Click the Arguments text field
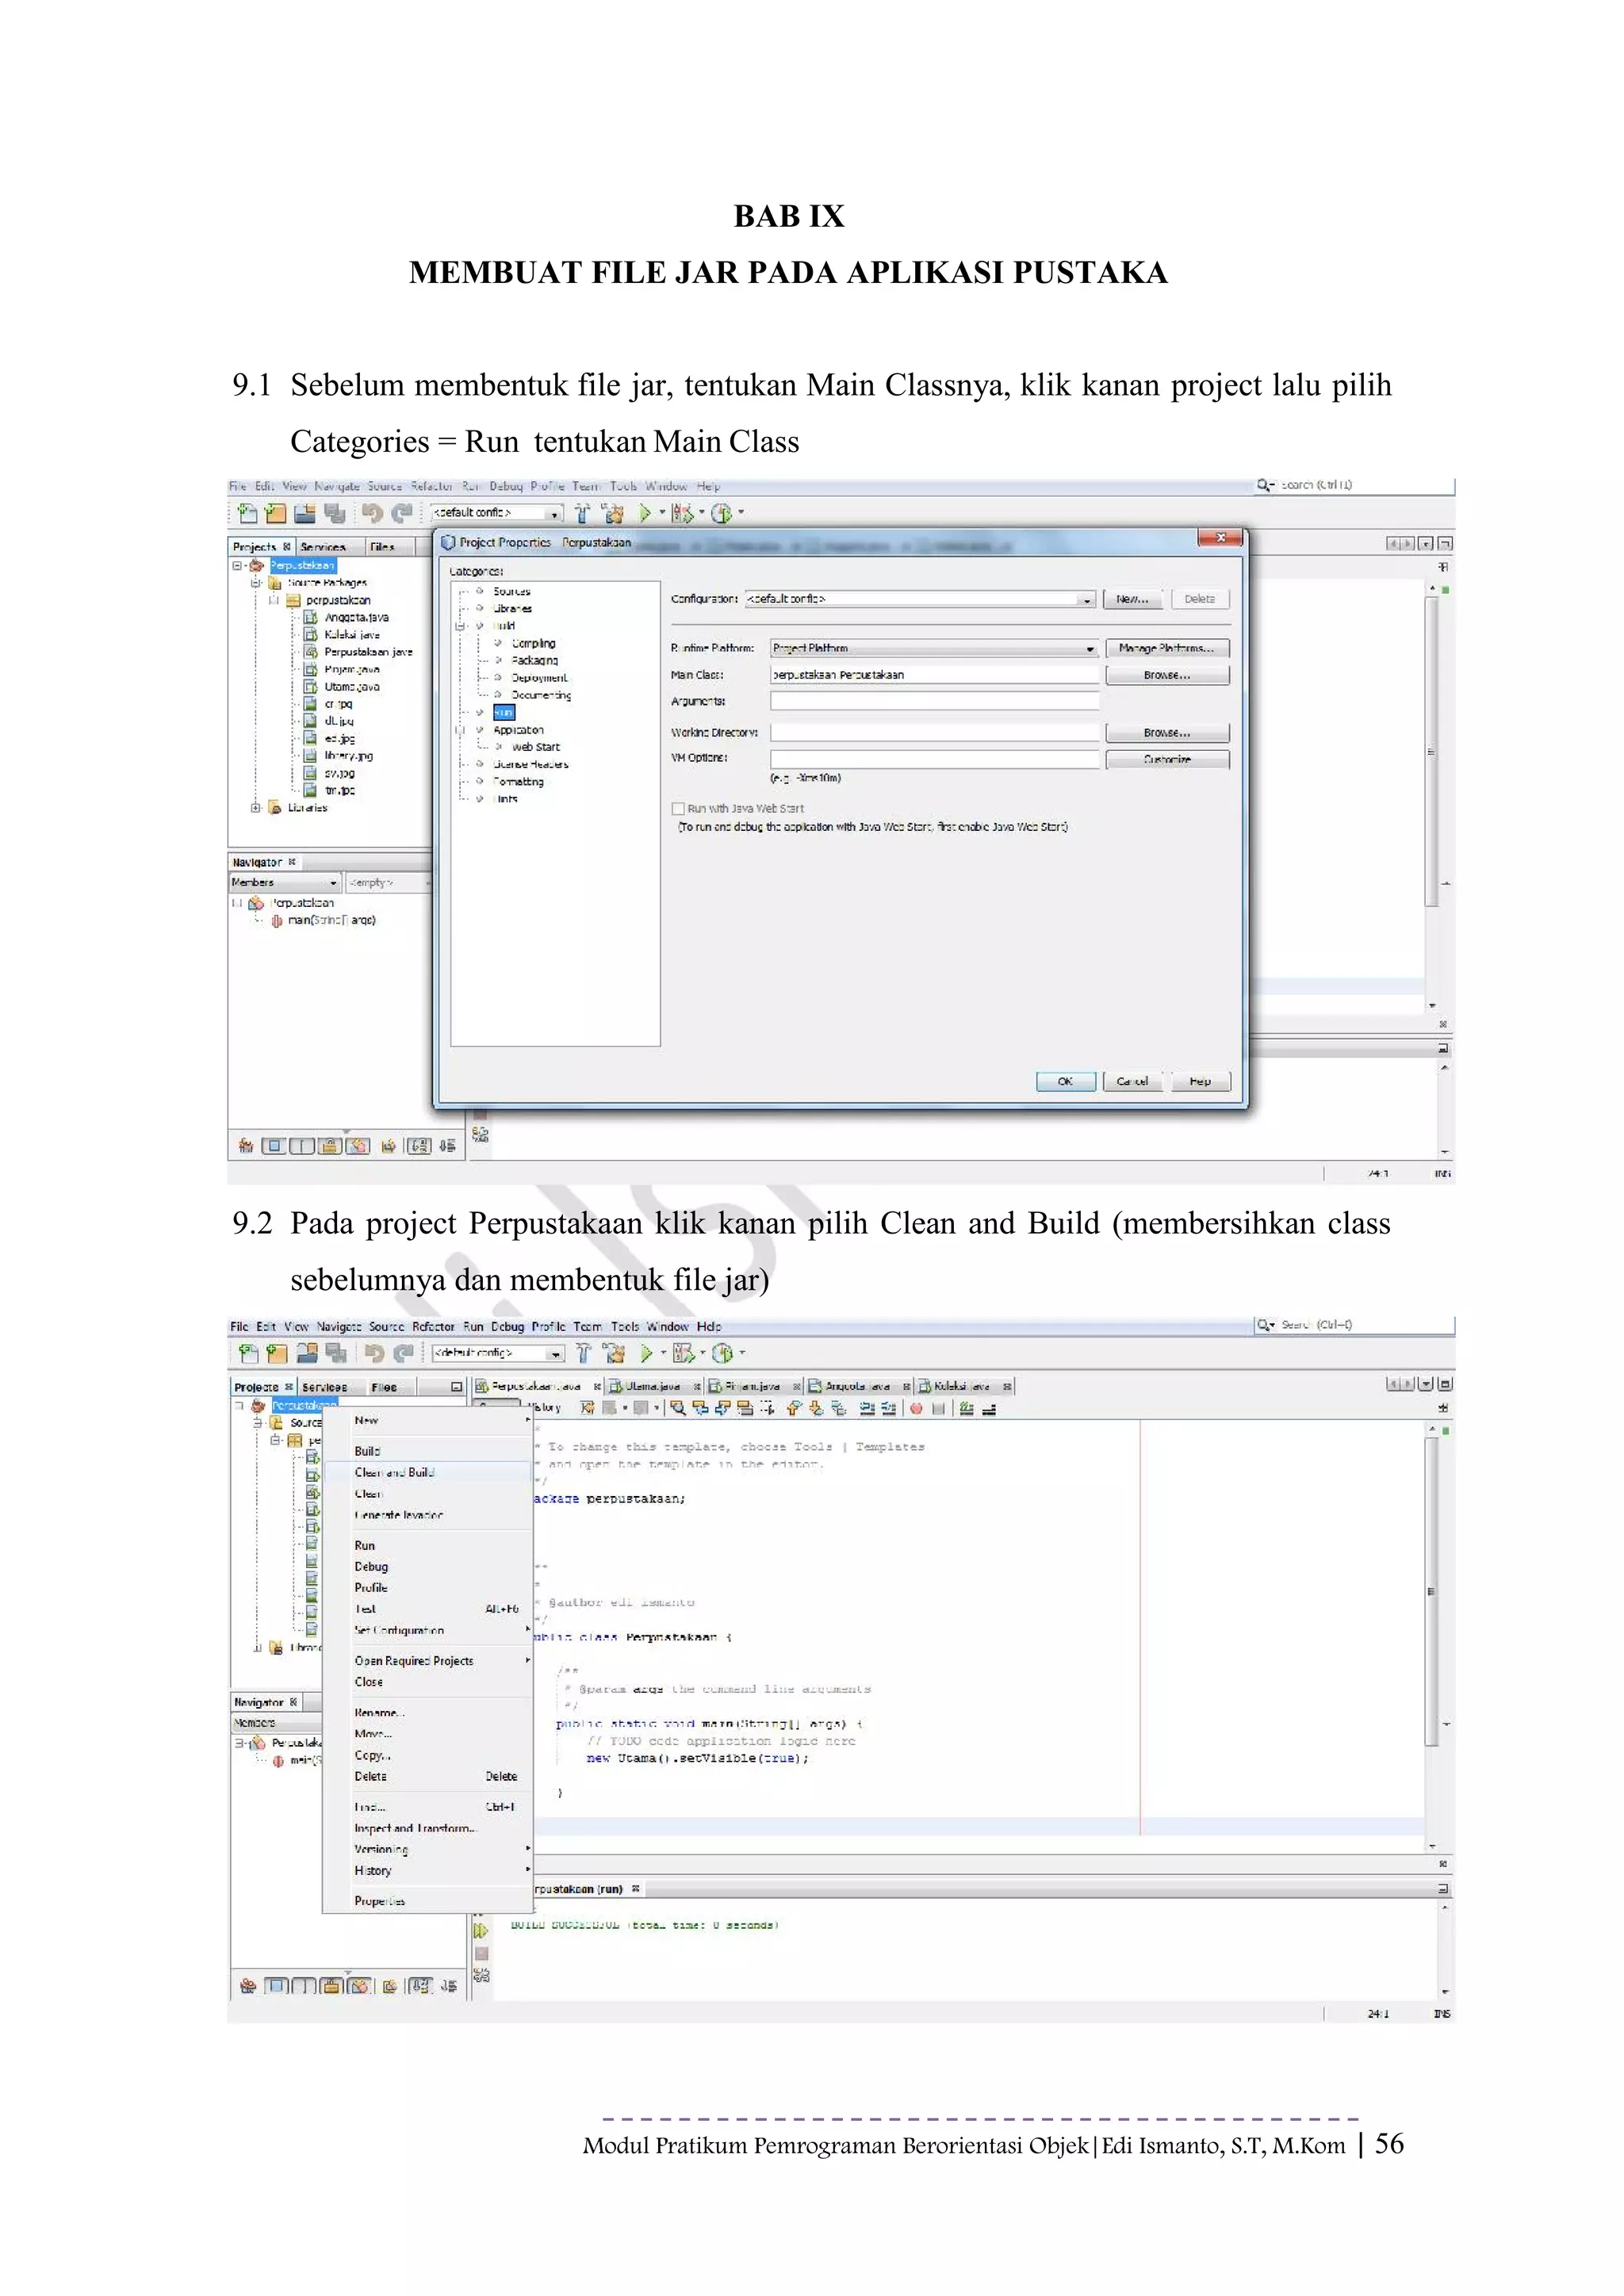This screenshot has width=1624, height=2296. 934,701
